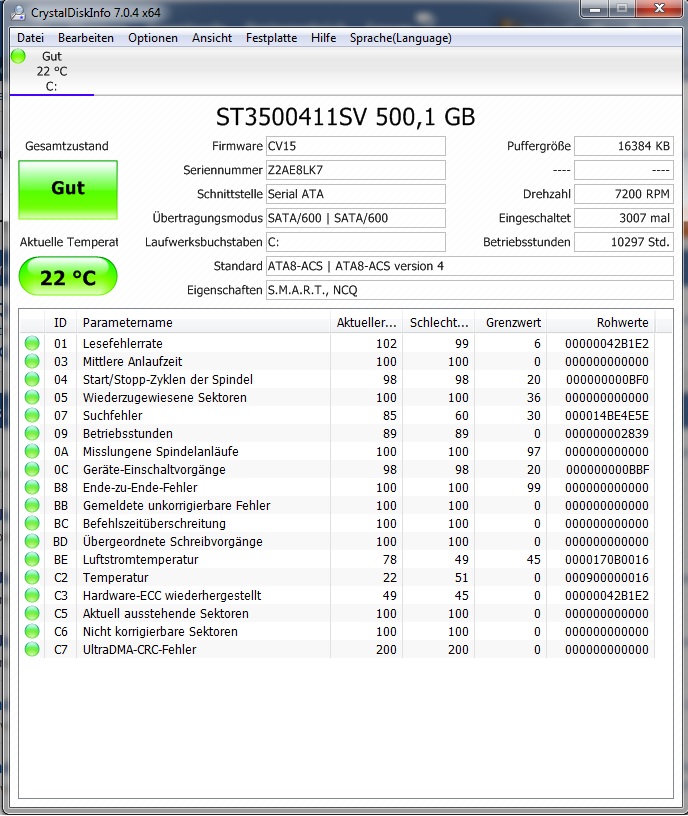The image size is (688, 816).
Task: Click the status icon for Mittlere Anlaufzeit row
Action: pyautogui.click(x=32, y=361)
